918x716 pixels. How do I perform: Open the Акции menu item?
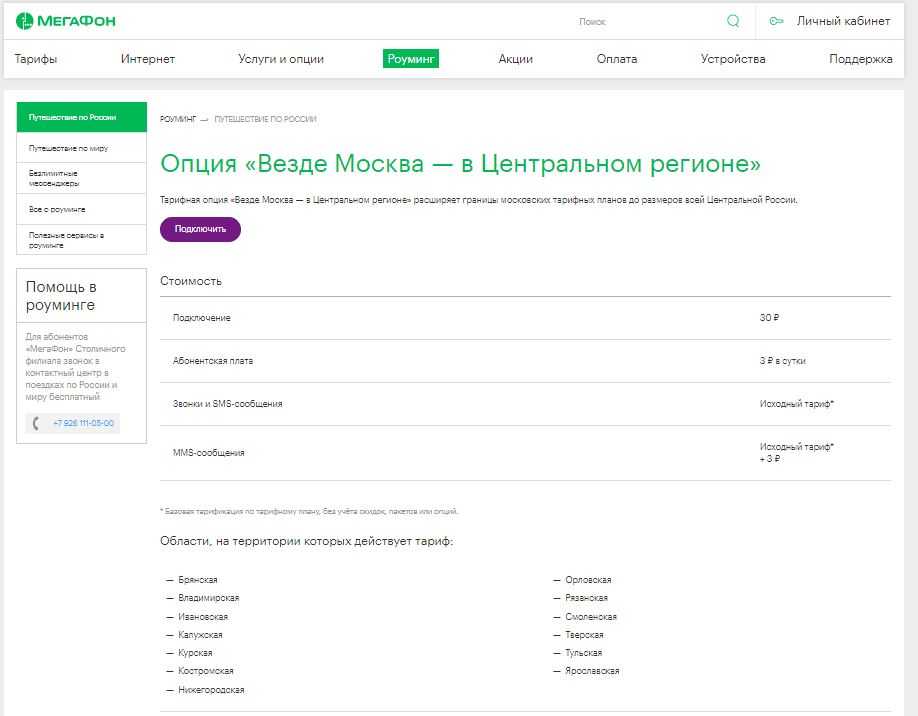(515, 59)
